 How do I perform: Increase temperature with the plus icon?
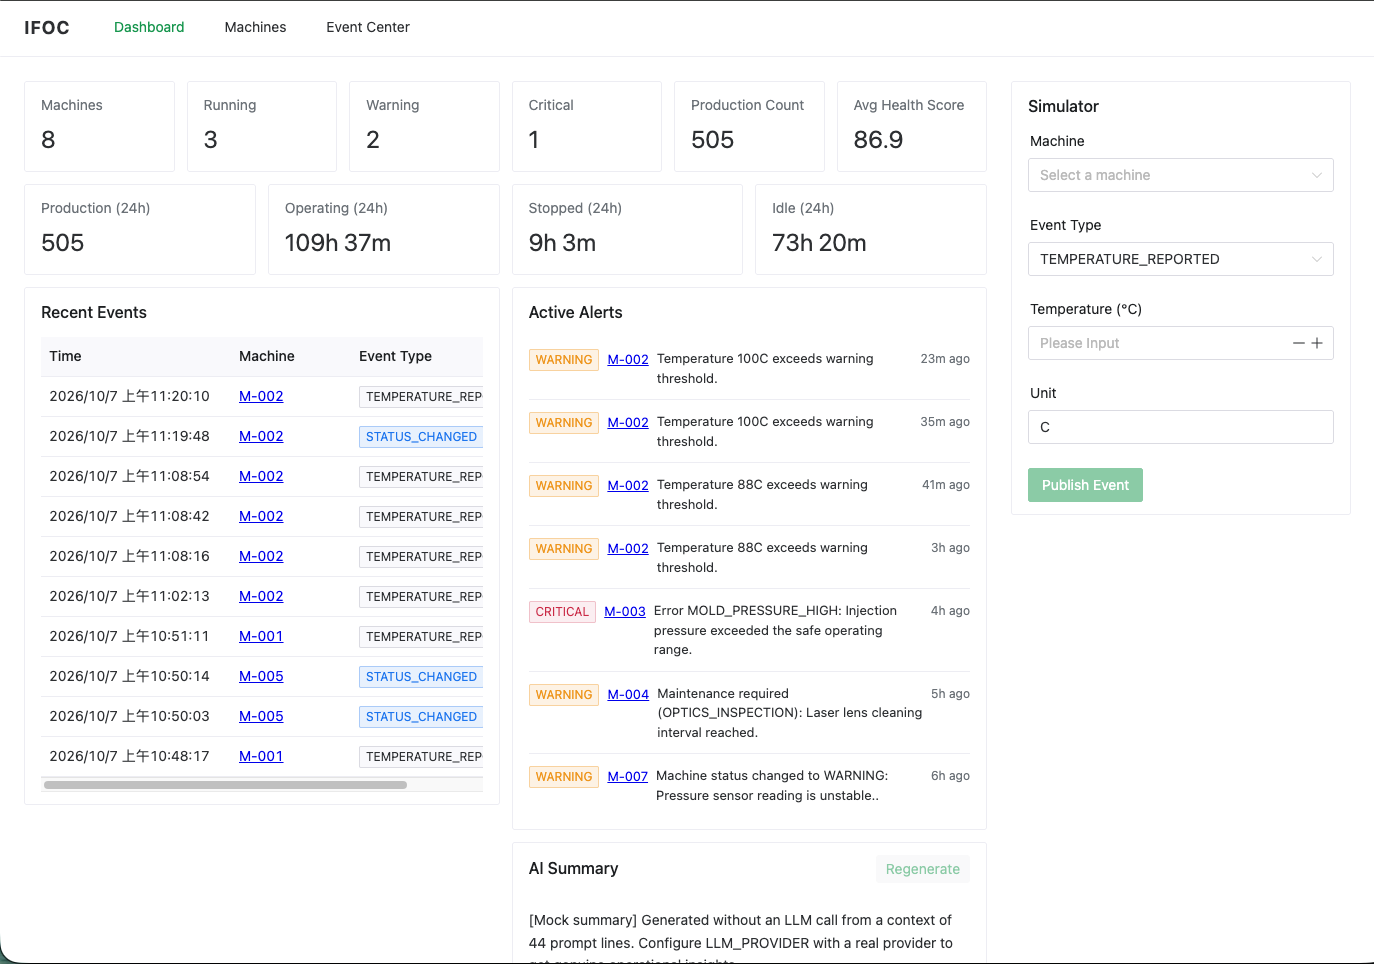click(x=1317, y=343)
